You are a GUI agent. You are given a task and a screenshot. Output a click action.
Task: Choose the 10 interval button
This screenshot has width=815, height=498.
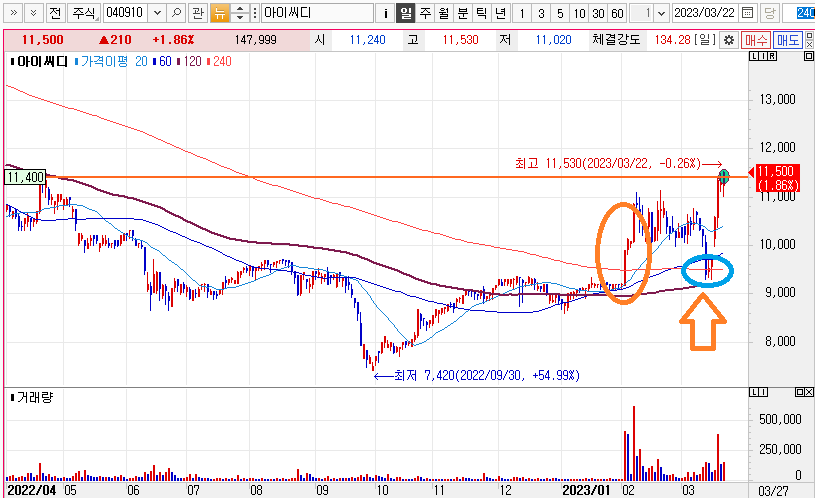tap(580, 13)
